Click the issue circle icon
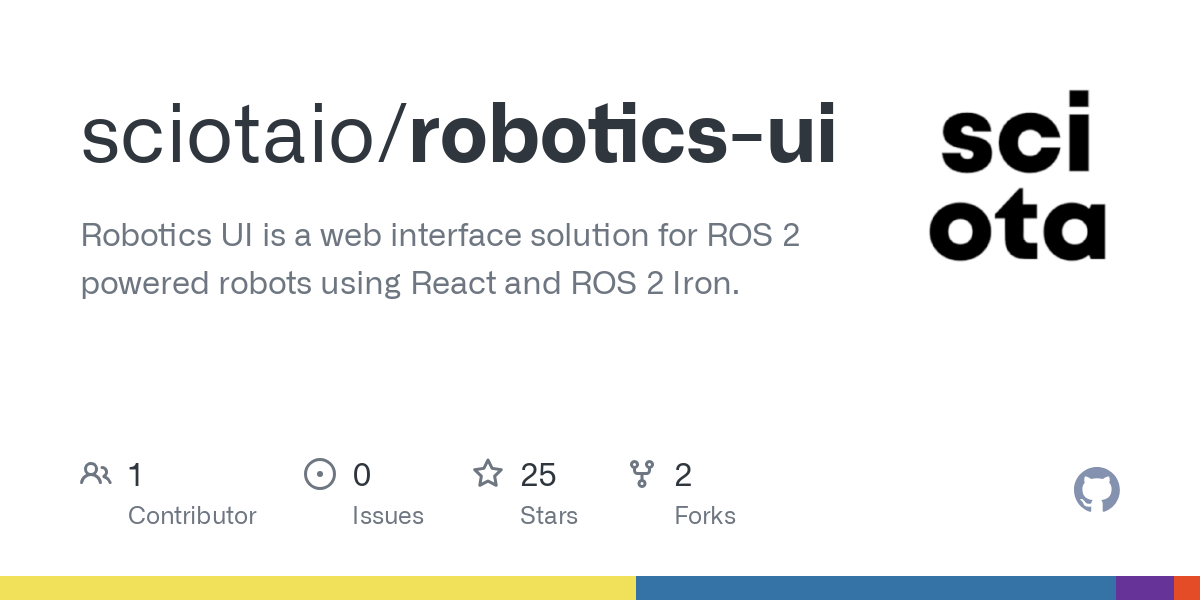This screenshot has height=600, width=1200. coord(320,474)
